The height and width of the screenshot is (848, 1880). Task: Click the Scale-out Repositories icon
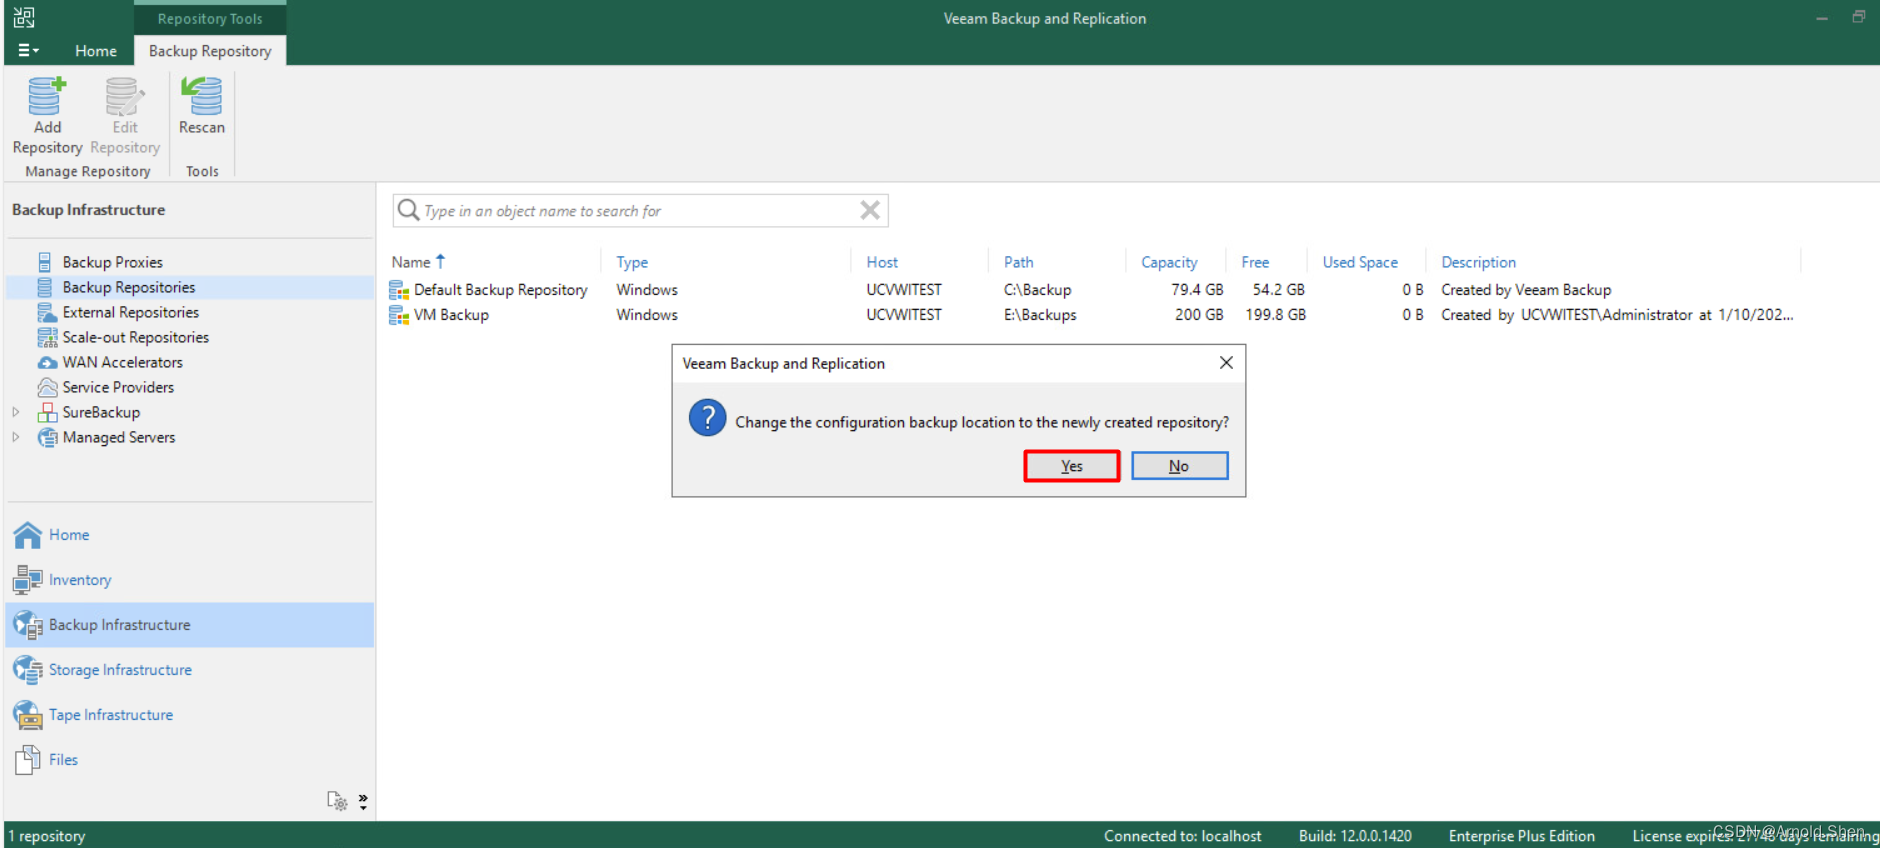click(46, 337)
